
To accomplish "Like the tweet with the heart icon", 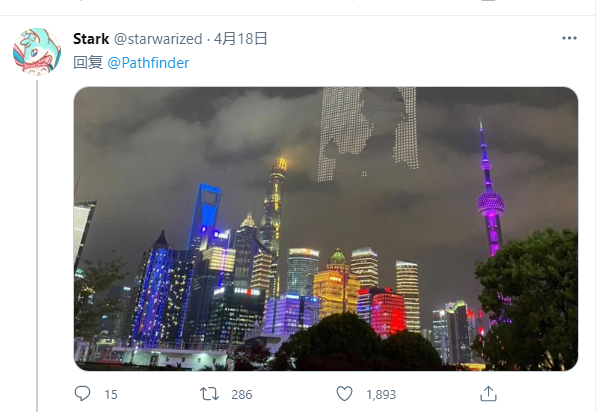I will pos(344,394).
